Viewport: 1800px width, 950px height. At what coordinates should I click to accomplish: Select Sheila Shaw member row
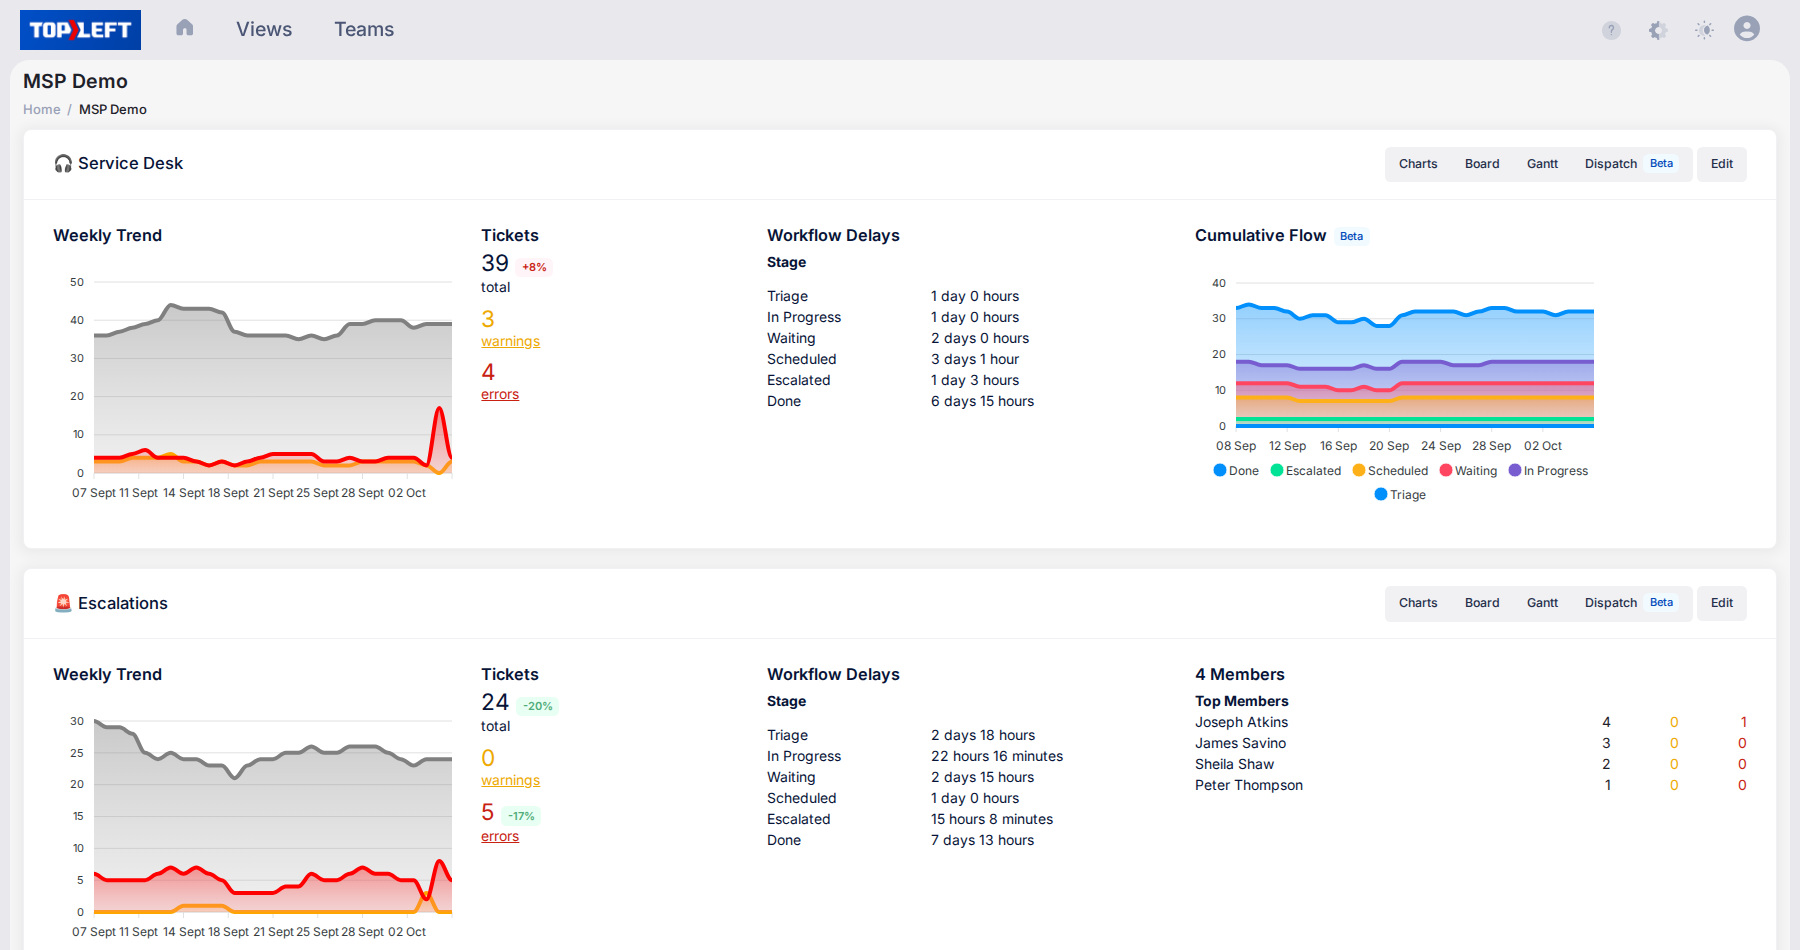pyautogui.click(x=1471, y=764)
